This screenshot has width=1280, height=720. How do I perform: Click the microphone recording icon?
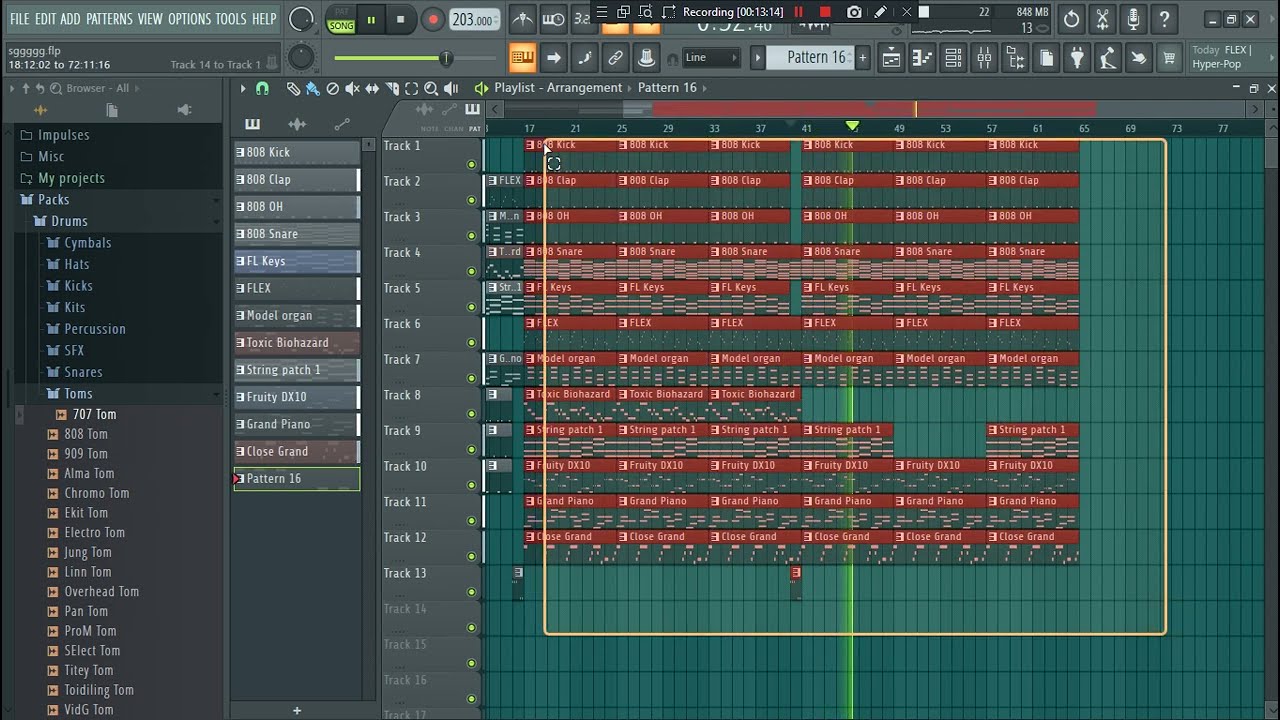1133,18
